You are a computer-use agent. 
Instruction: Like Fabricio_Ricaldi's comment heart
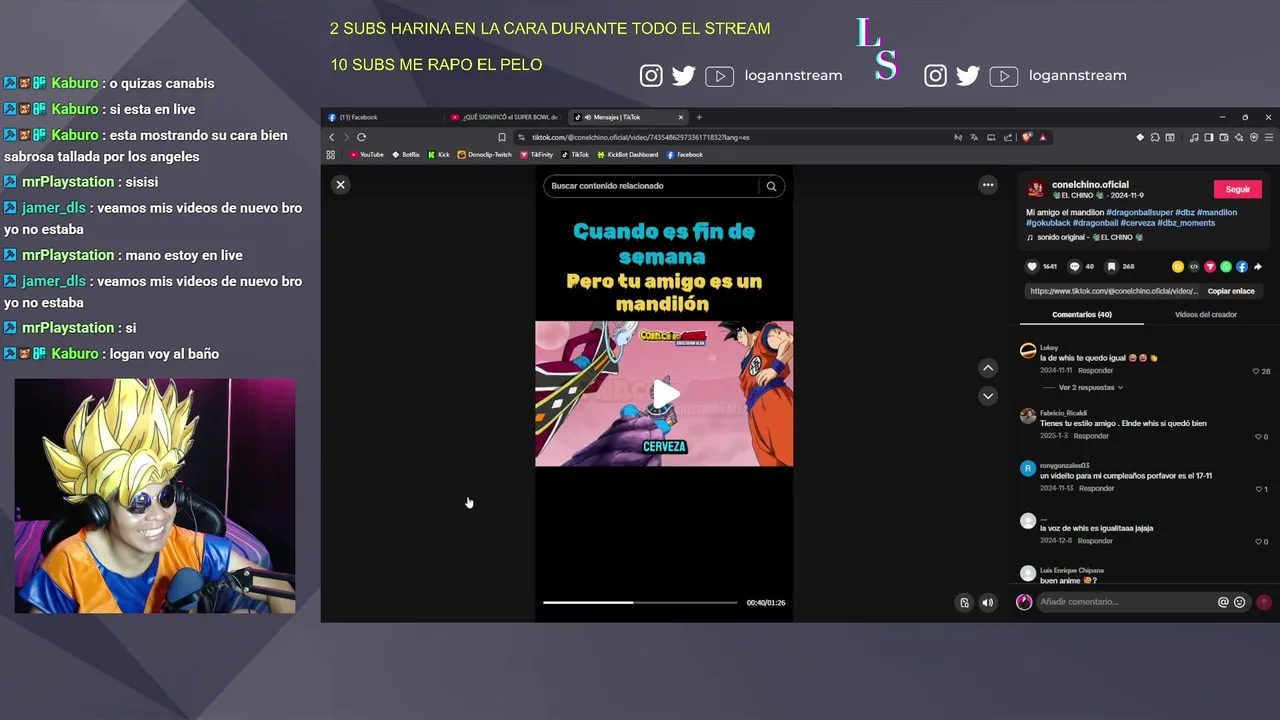(1258, 437)
